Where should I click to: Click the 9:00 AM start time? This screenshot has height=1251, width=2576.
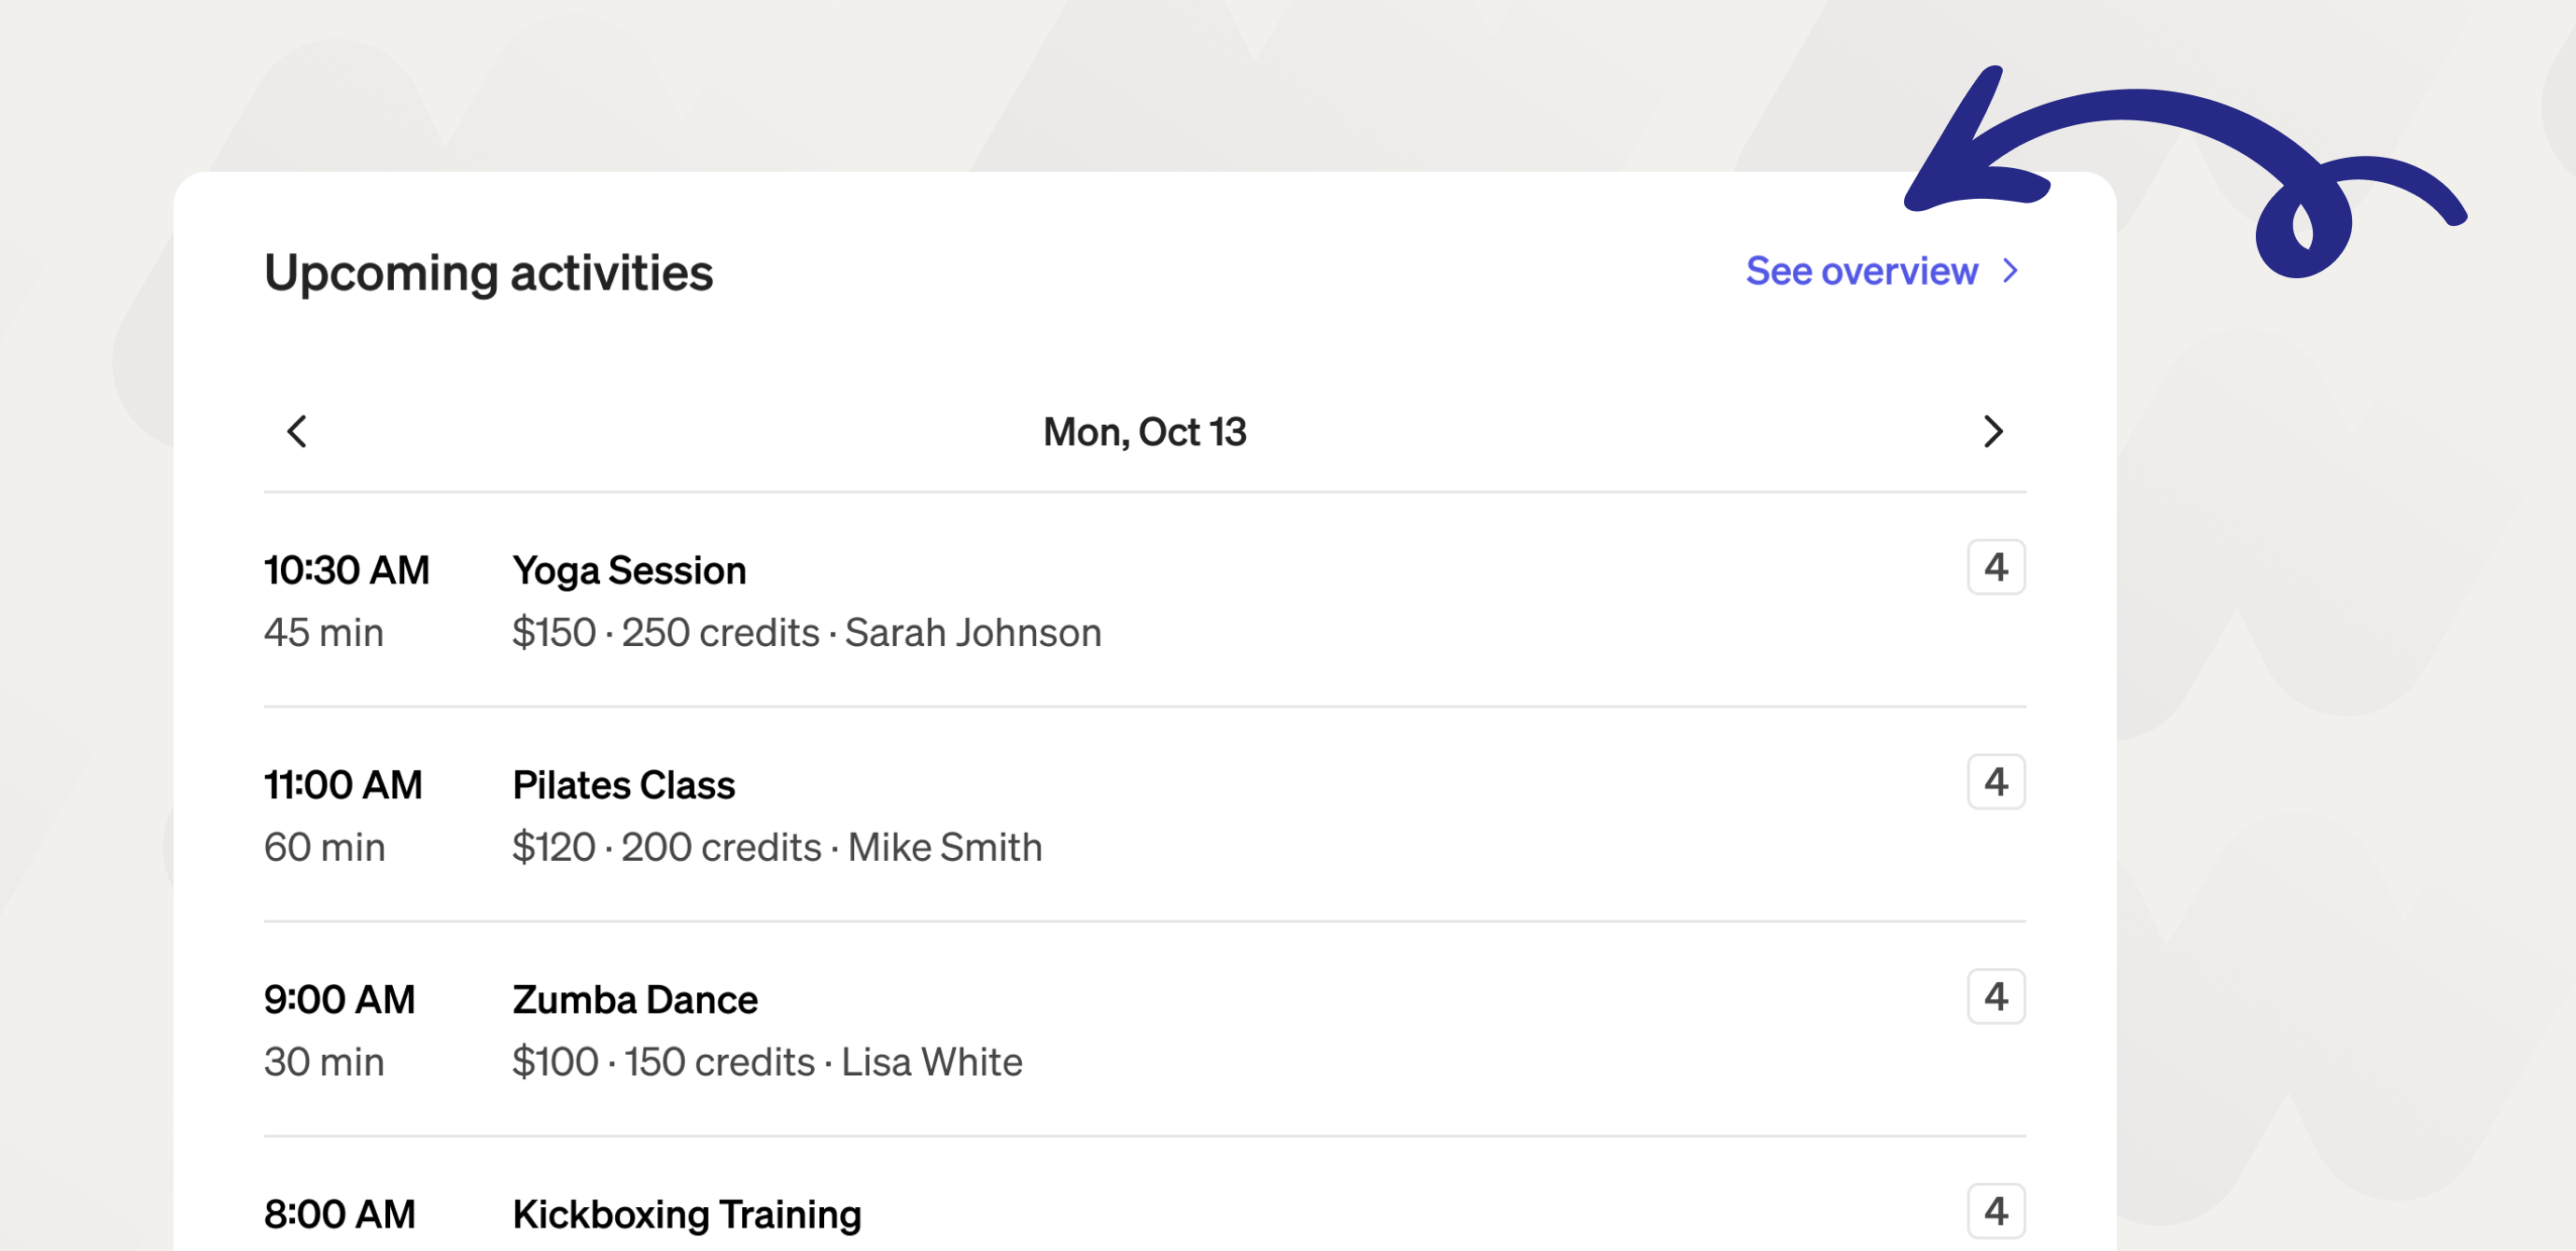(x=339, y=999)
